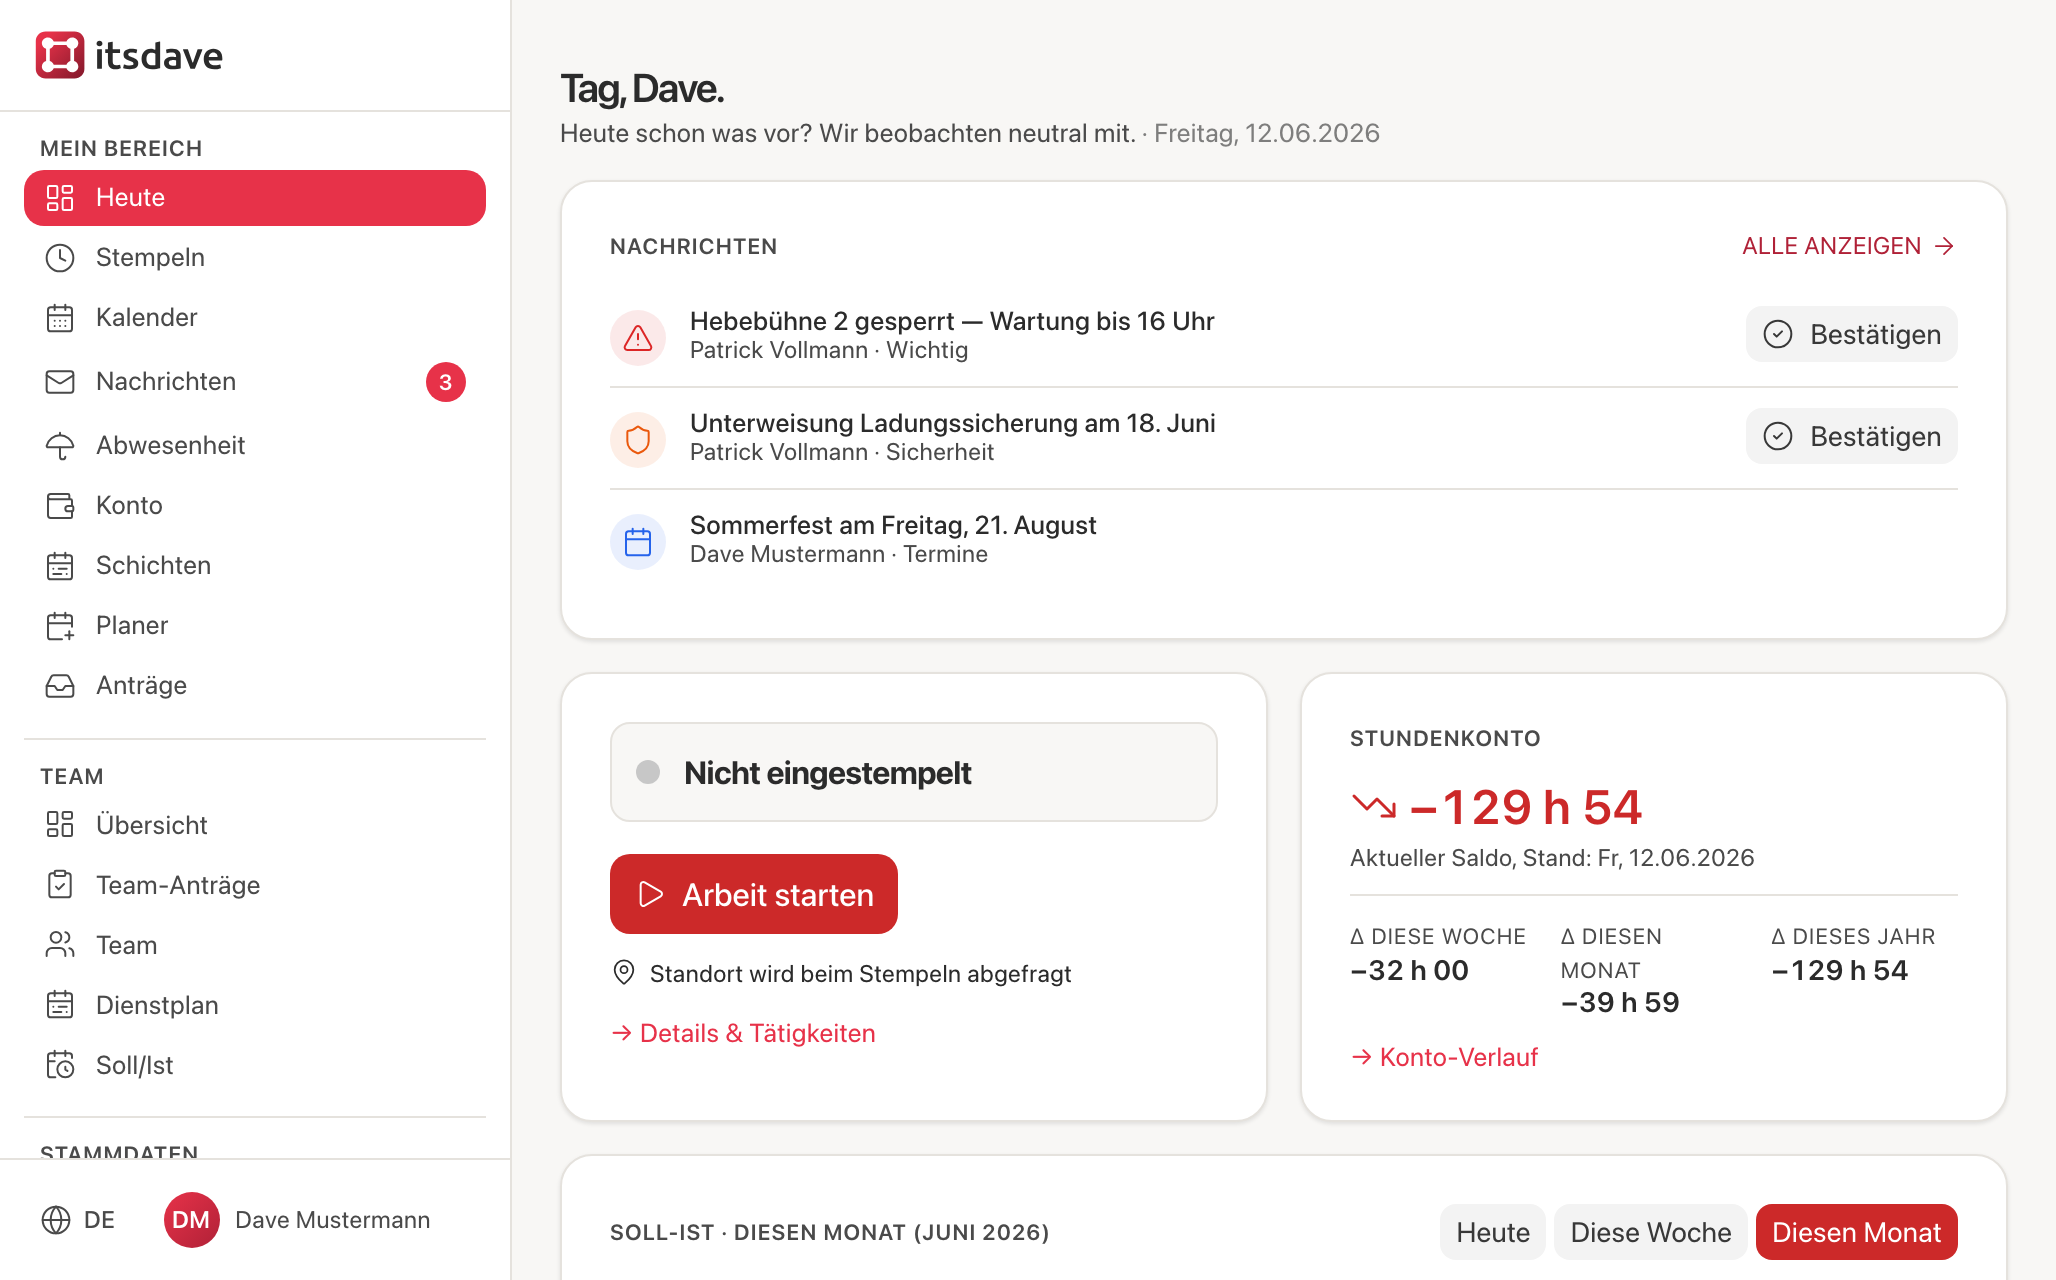Click the Kalender icon in sidebar
The image size is (2056, 1280).
(x=60, y=318)
